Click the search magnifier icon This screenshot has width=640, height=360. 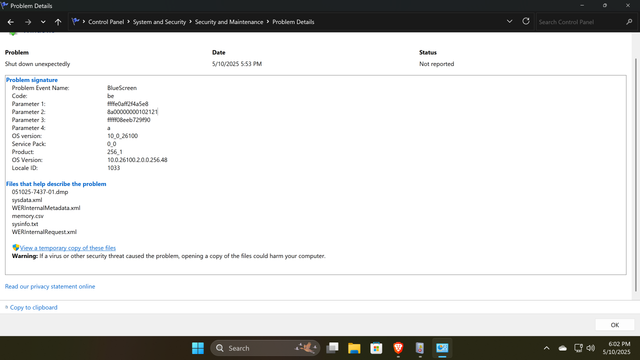coord(629,22)
